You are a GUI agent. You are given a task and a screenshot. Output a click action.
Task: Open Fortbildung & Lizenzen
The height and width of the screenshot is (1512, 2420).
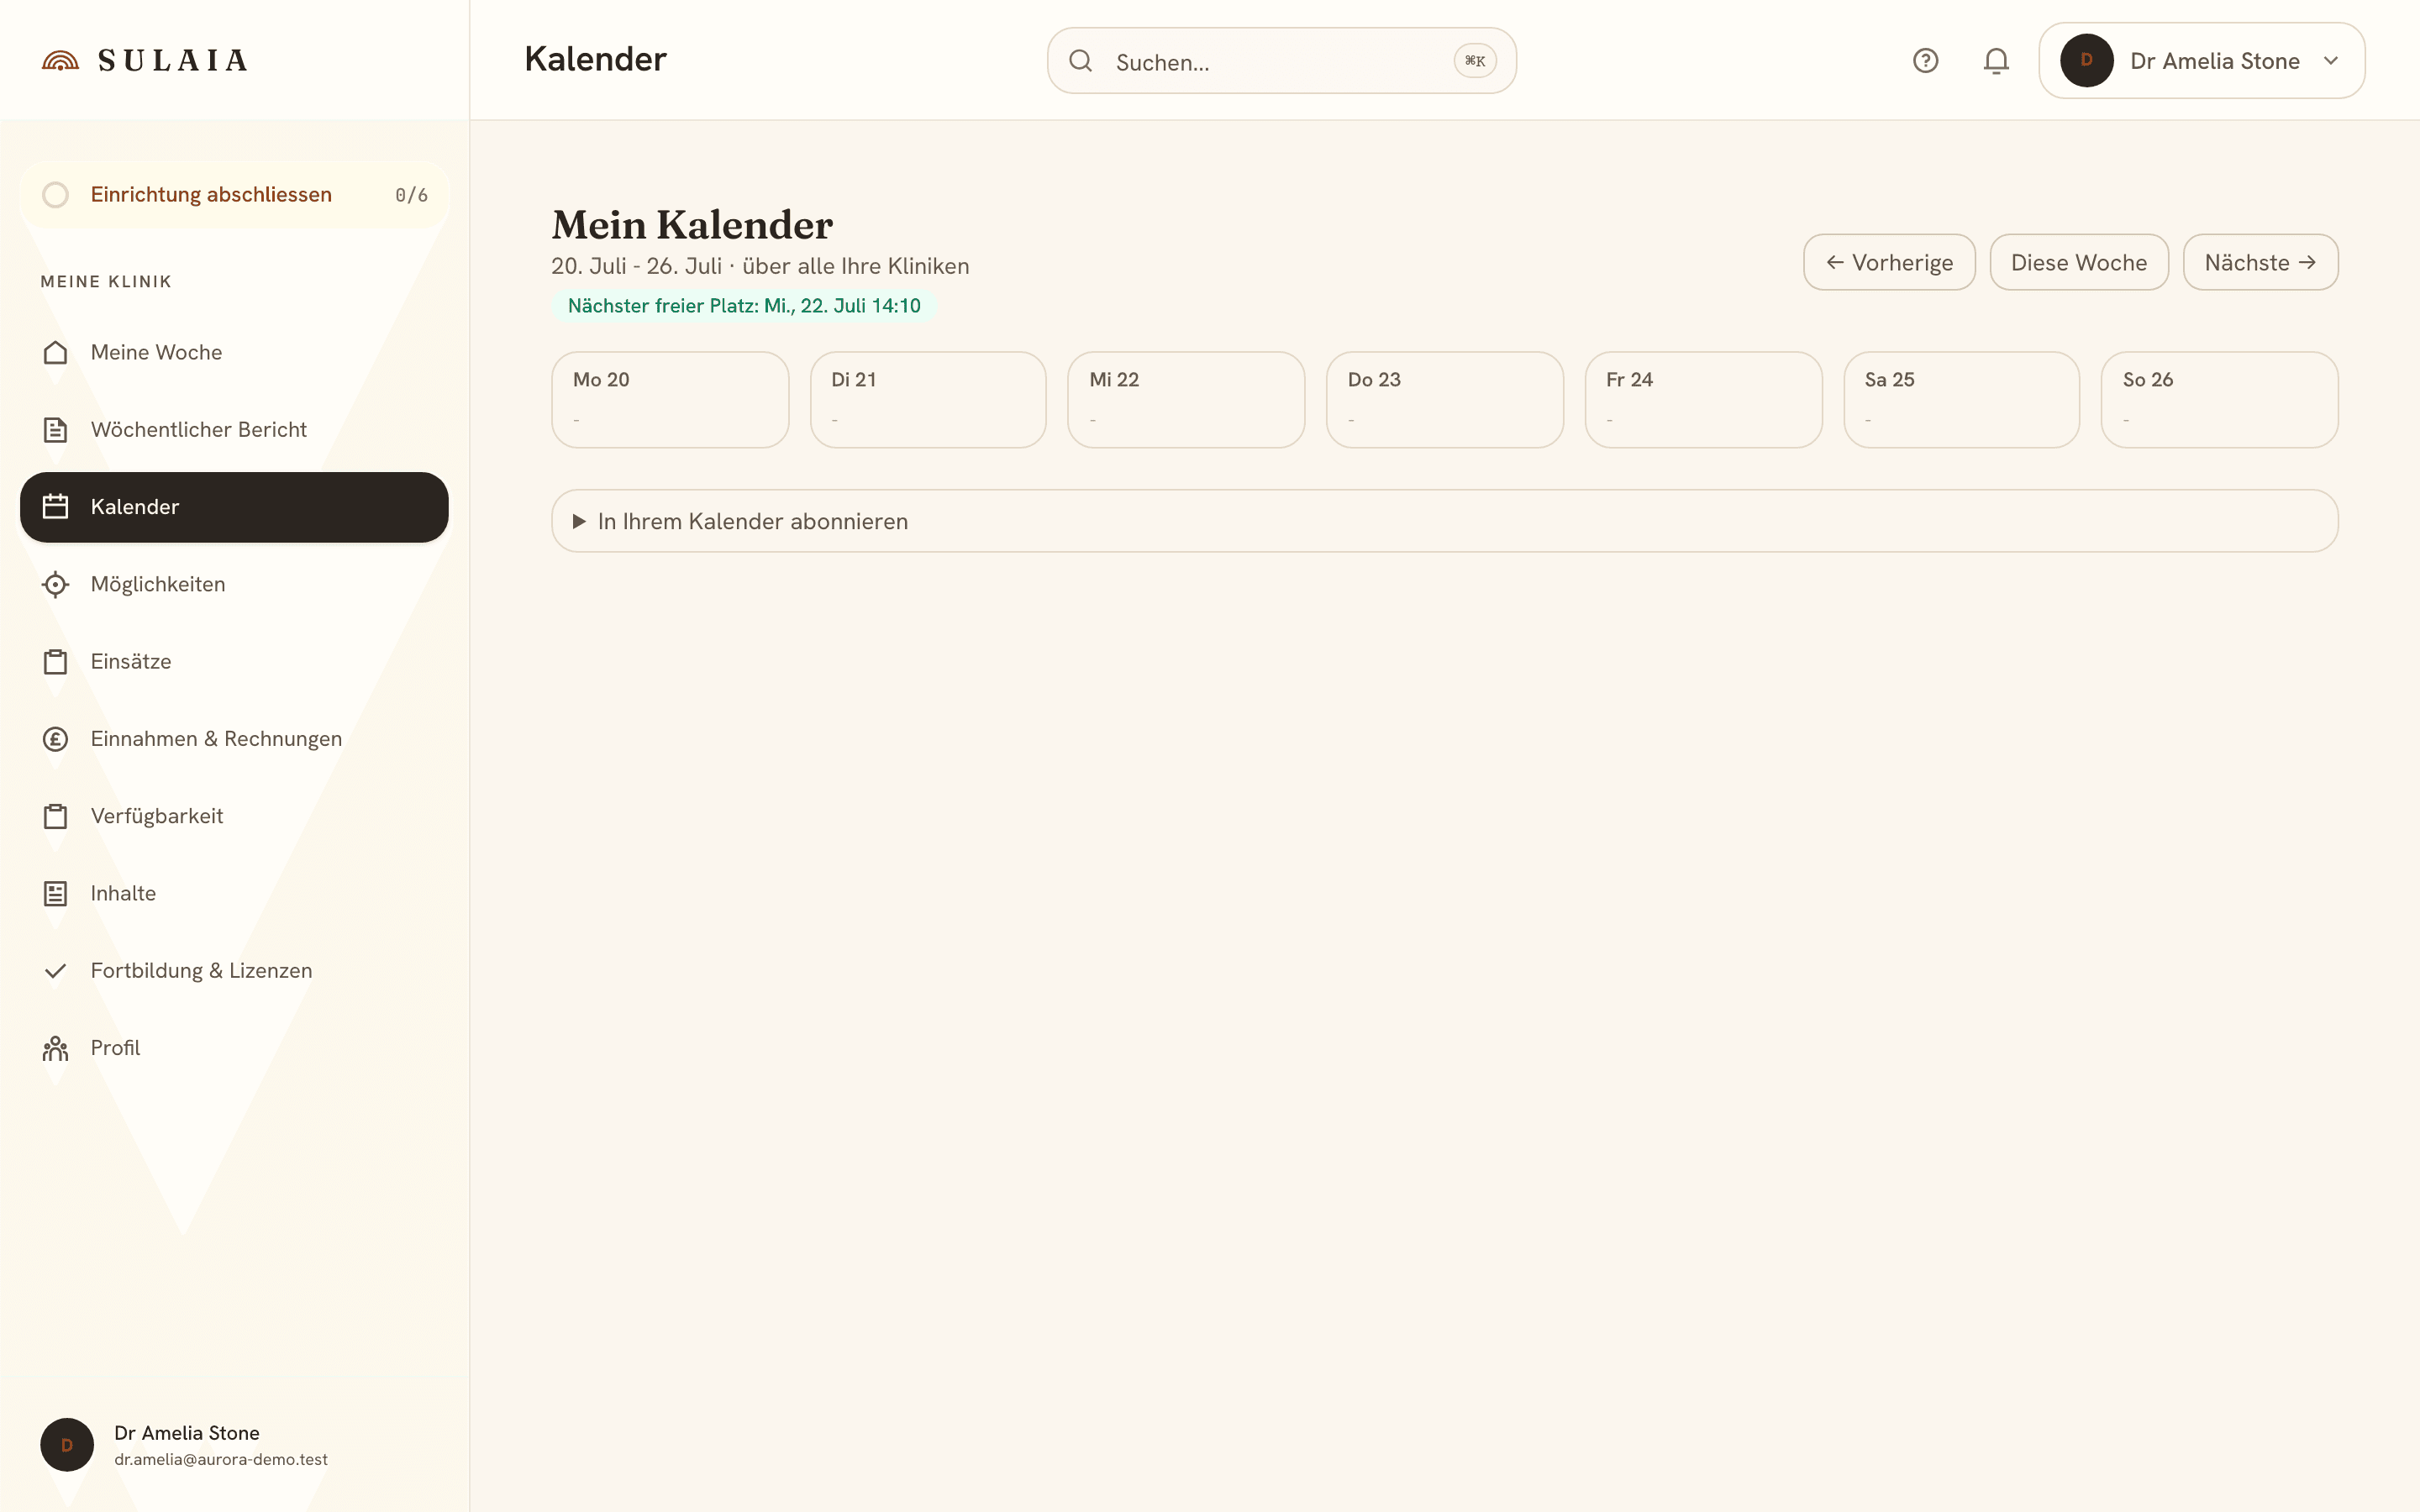[234, 971]
